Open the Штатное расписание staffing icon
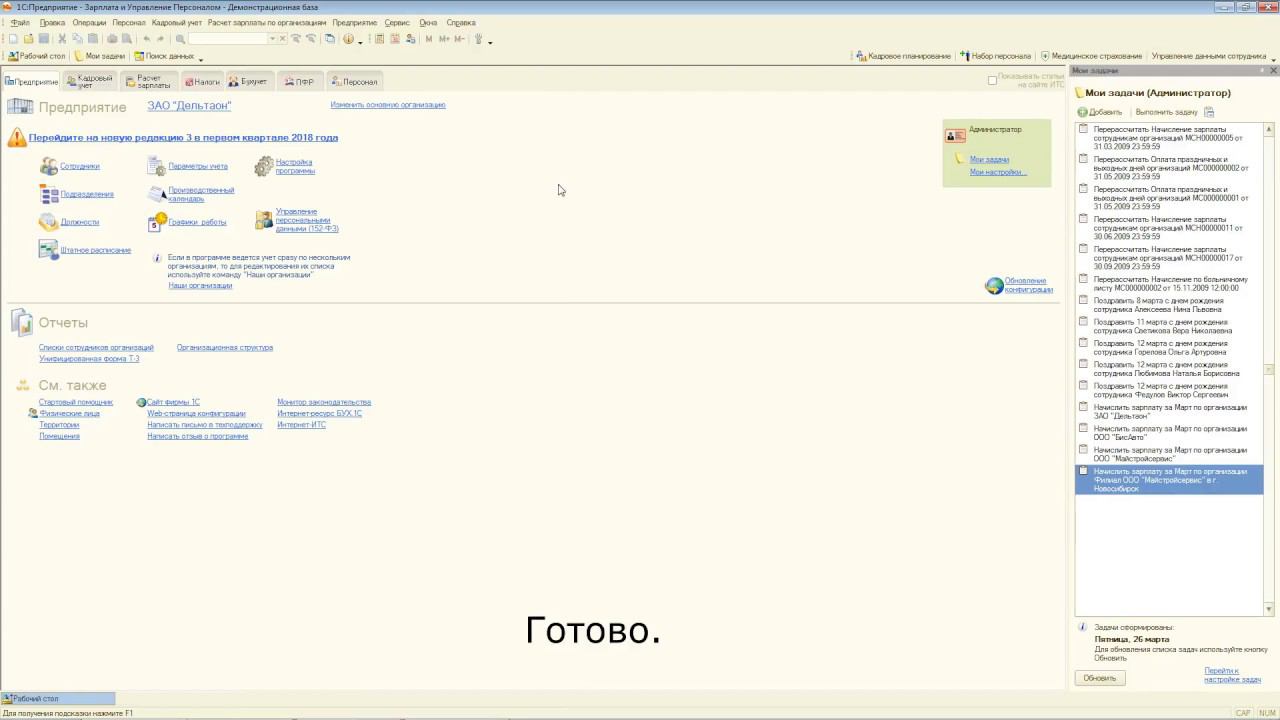 tap(48, 250)
